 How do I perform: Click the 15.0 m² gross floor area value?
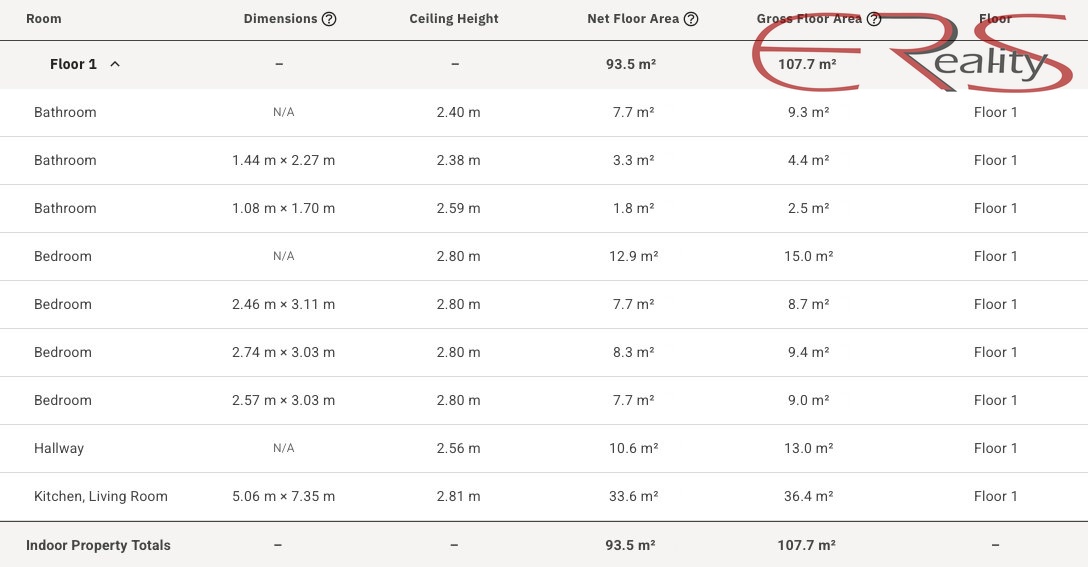coord(808,256)
